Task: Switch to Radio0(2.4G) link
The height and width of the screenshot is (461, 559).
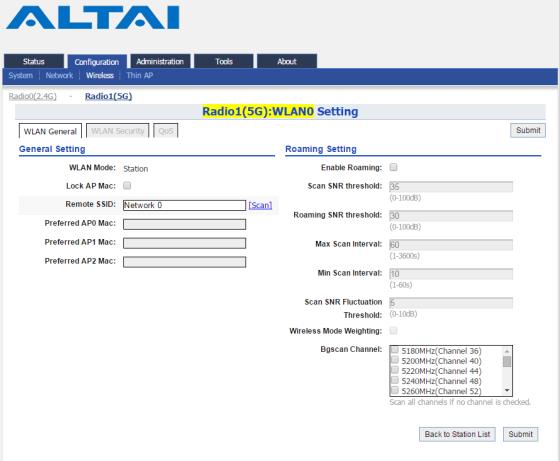Action: pos(32,96)
